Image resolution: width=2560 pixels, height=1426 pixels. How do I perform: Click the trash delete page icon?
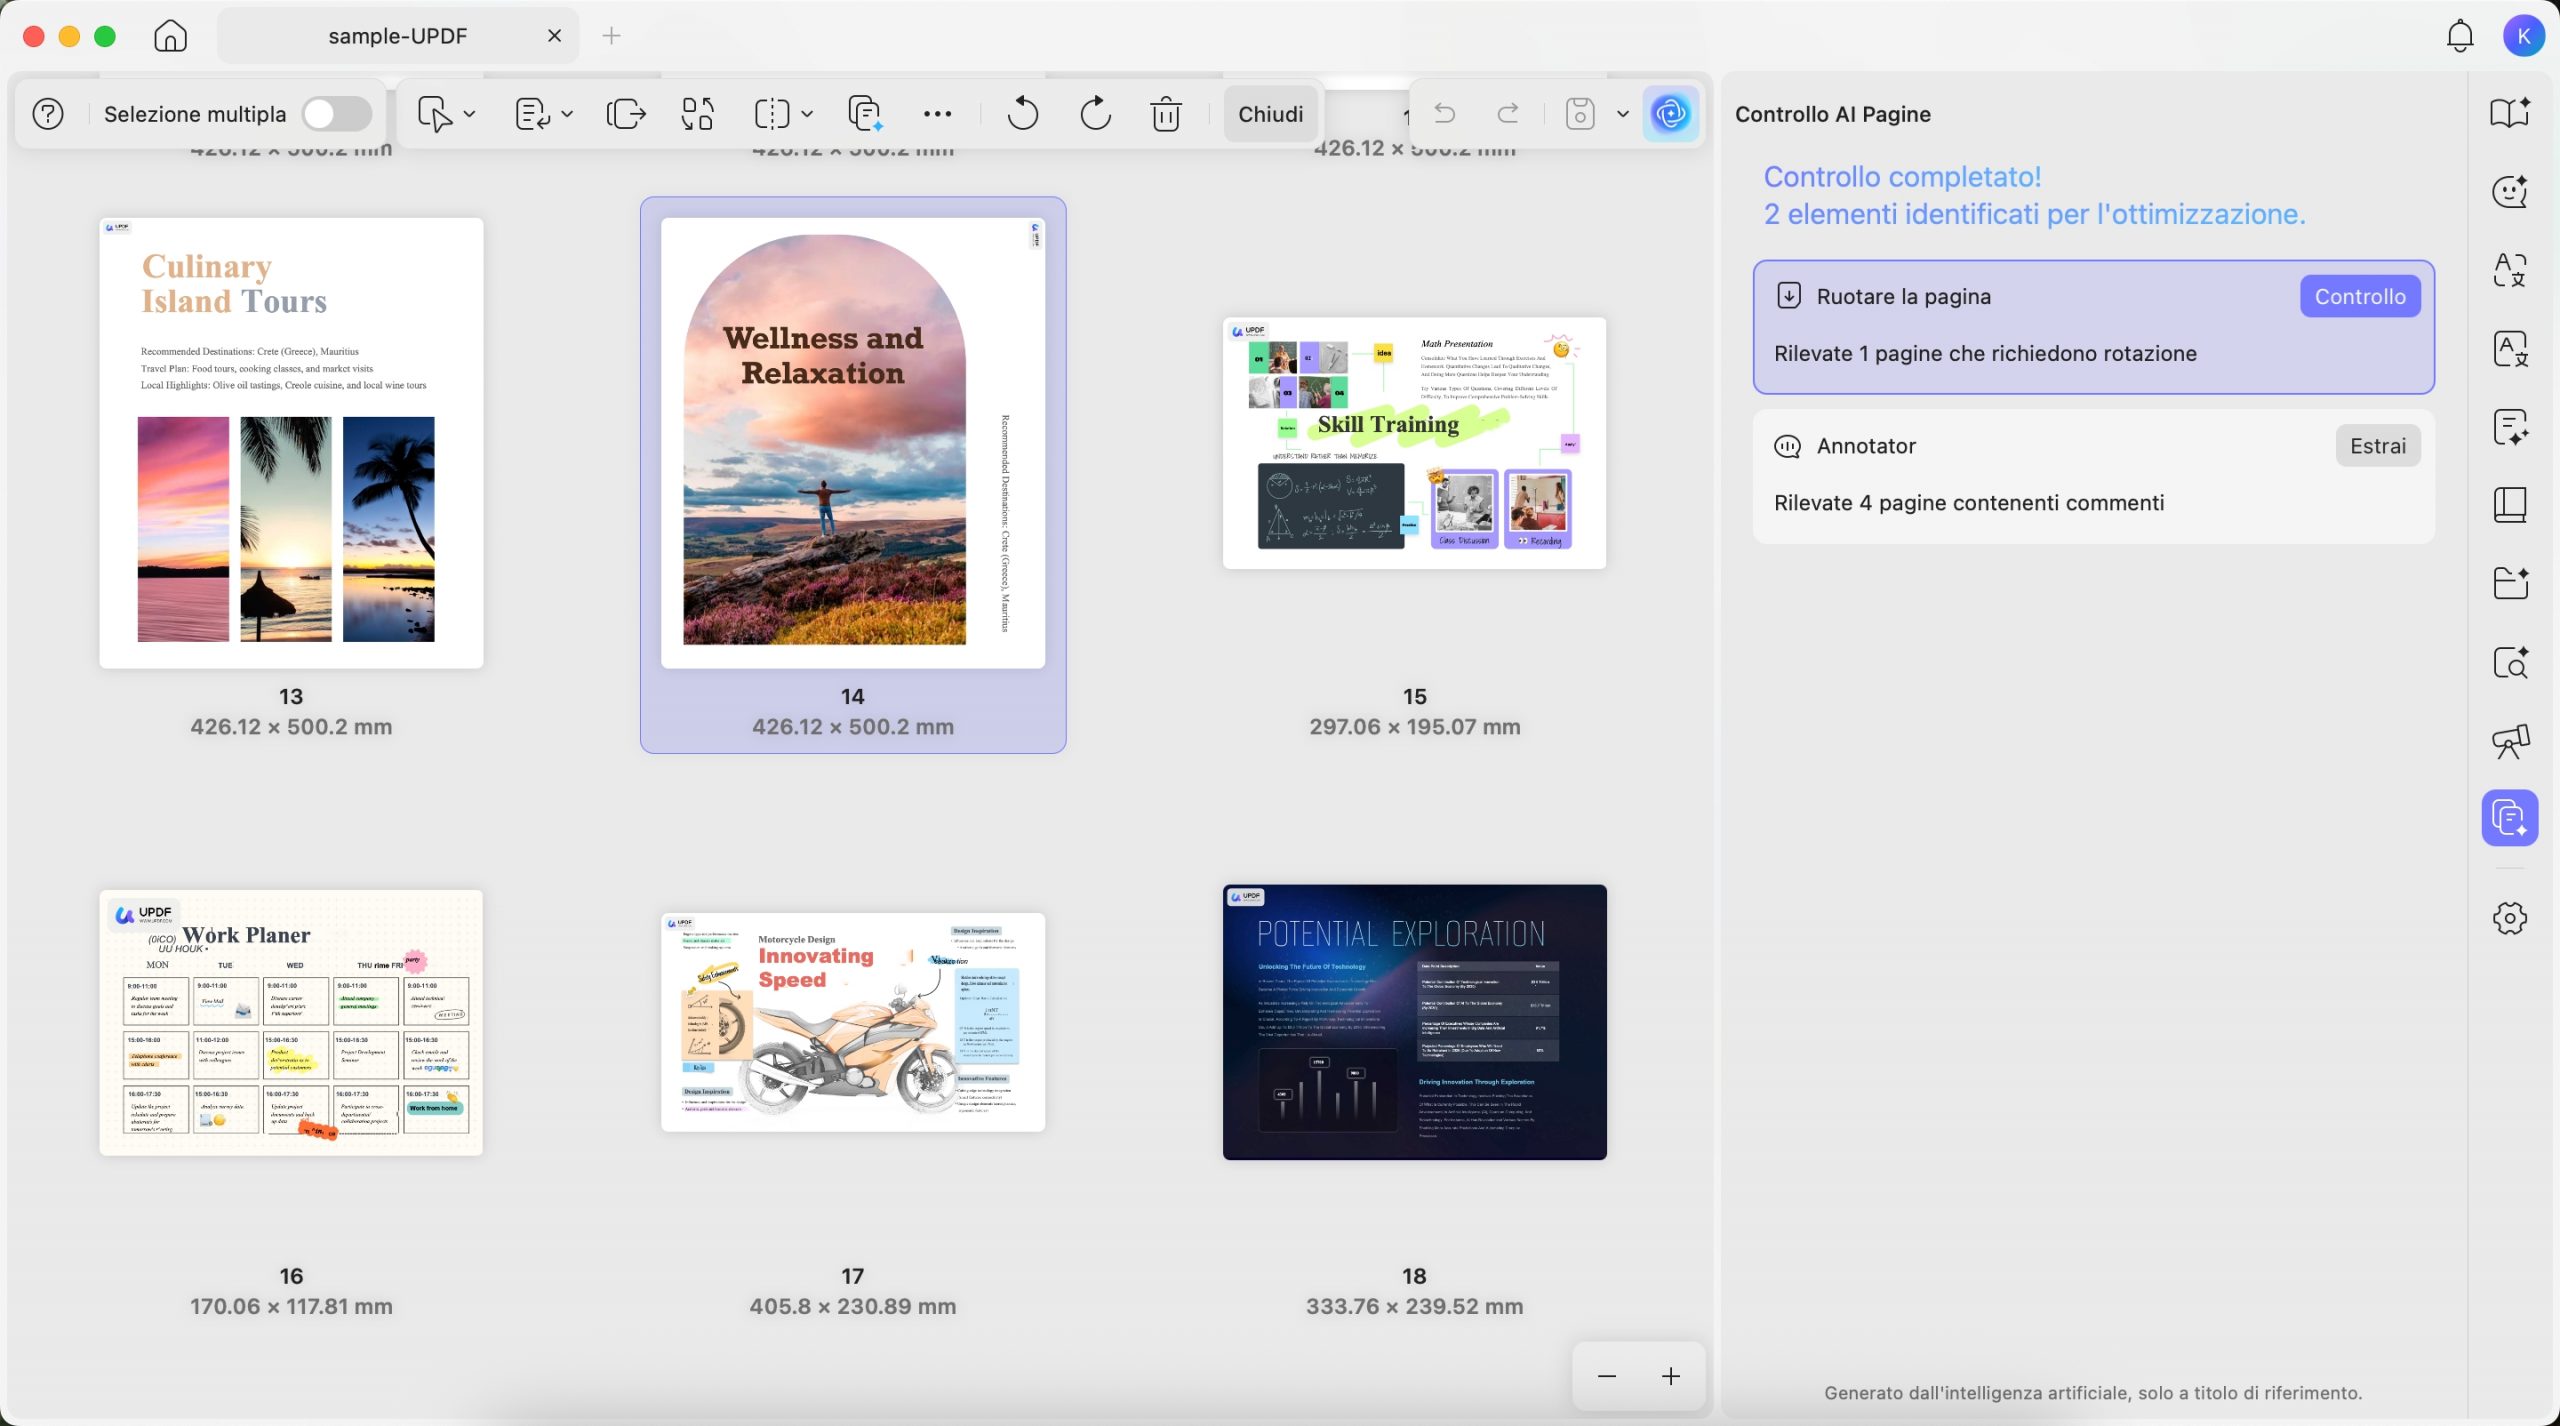[x=1166, y=114]
